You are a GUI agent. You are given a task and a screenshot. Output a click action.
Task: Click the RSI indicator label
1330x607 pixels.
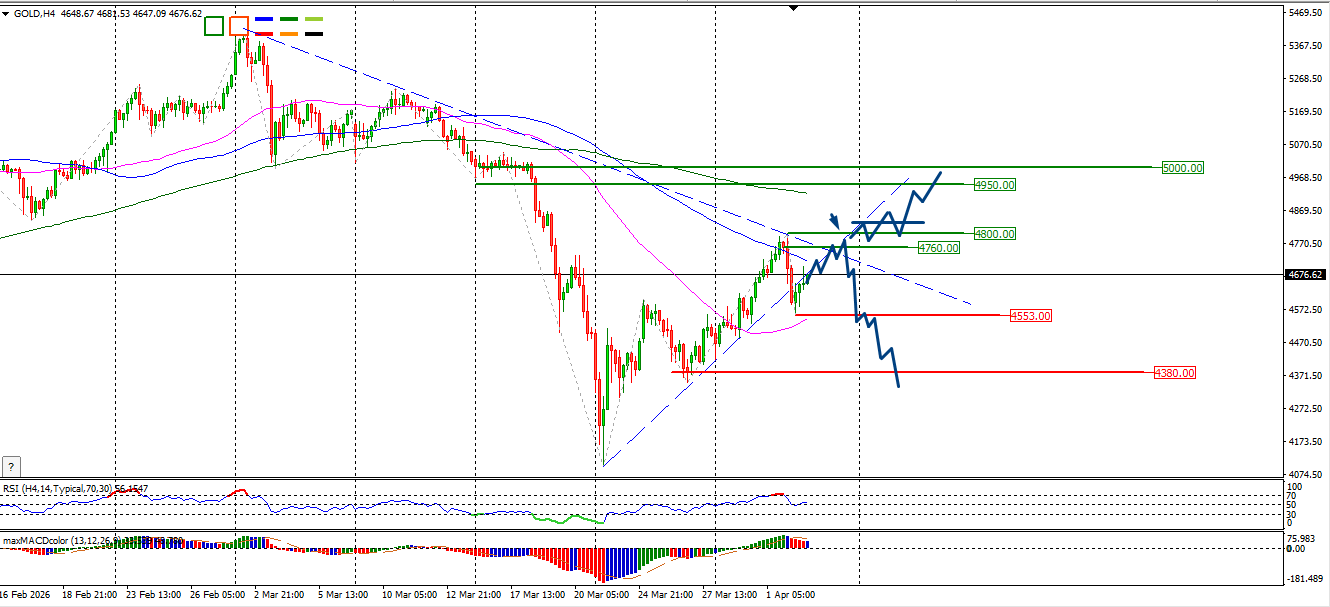point(76,489)
